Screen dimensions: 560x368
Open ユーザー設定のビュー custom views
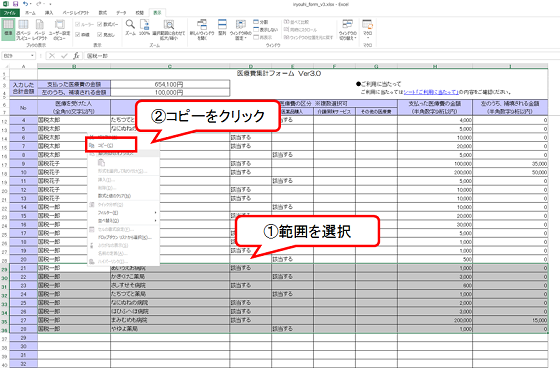pos(59,29)
